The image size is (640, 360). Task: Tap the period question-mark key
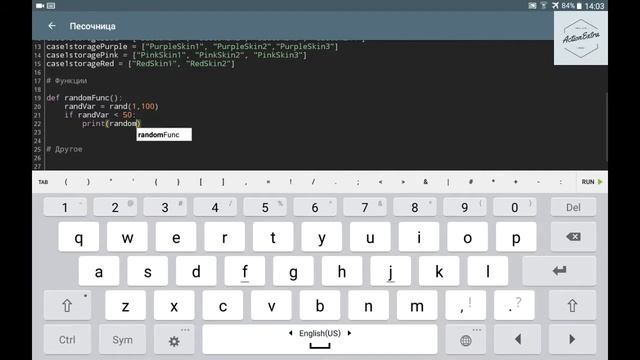[x=514, y=305]
